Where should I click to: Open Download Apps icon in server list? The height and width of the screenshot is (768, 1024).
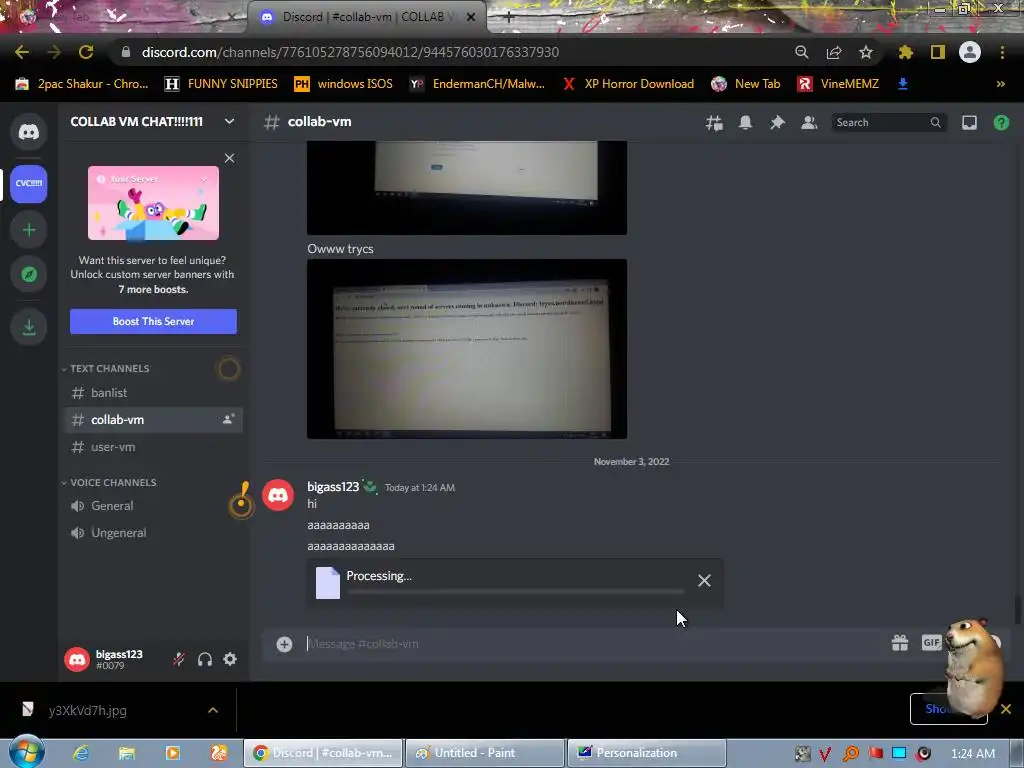[x=29, y=327]
